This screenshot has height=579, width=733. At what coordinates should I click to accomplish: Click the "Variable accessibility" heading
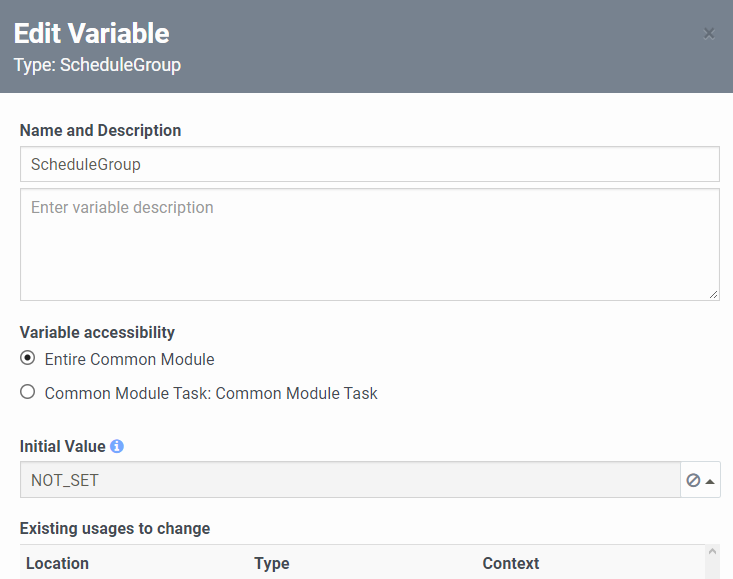coord(97,332)
